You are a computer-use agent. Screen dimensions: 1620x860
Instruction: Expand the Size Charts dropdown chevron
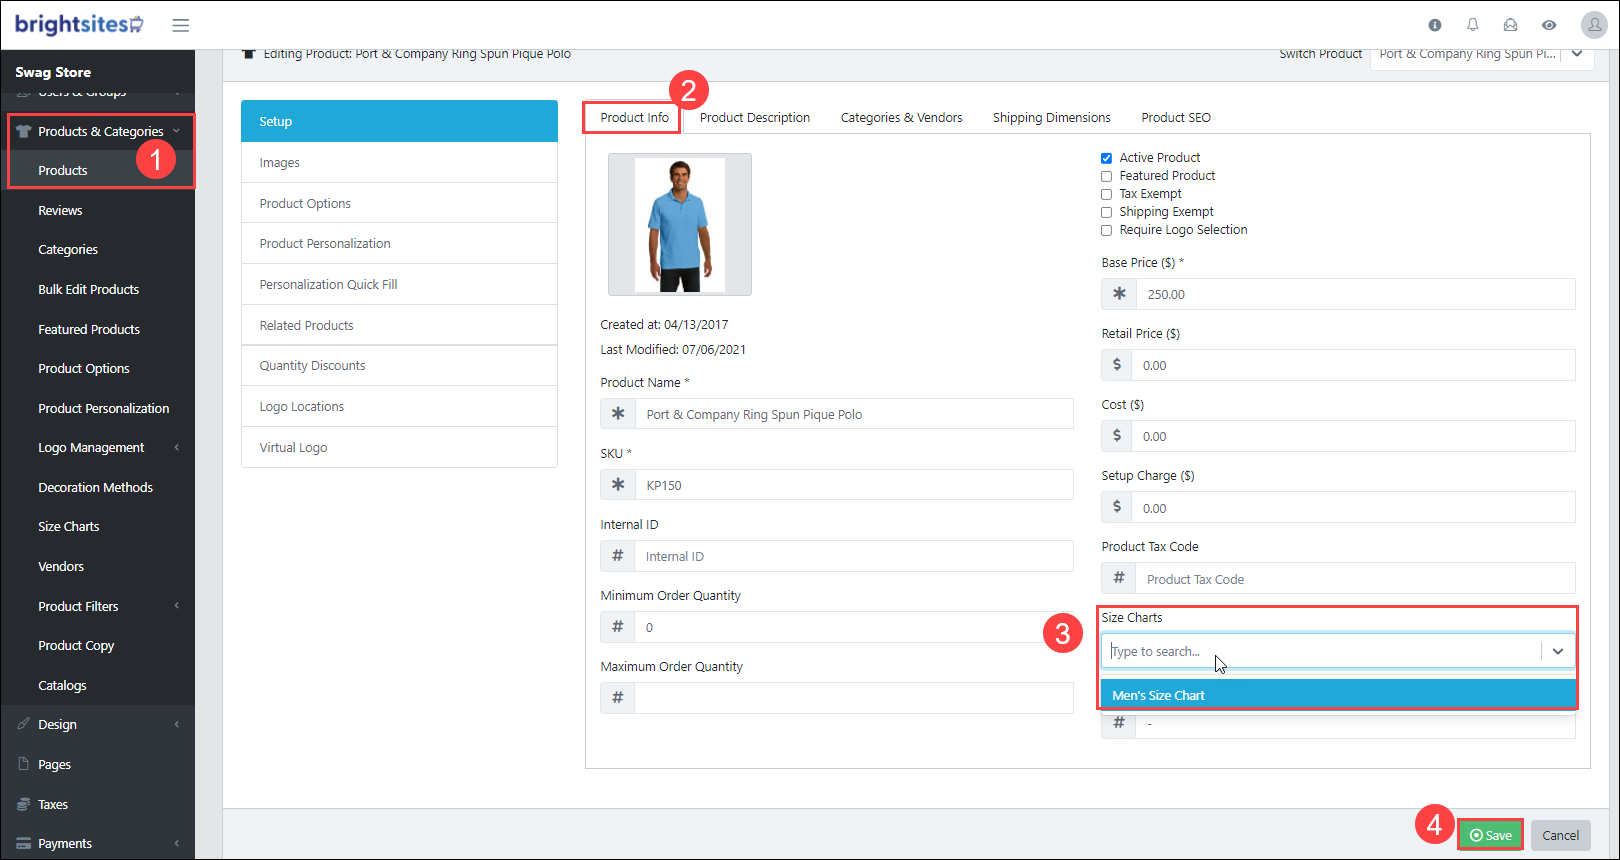[x=1558, y=651]
